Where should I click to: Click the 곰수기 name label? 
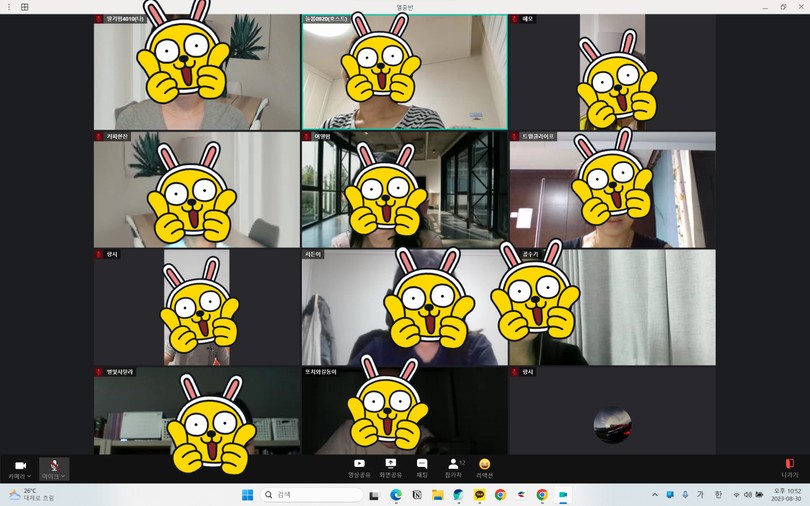(531, 254)
